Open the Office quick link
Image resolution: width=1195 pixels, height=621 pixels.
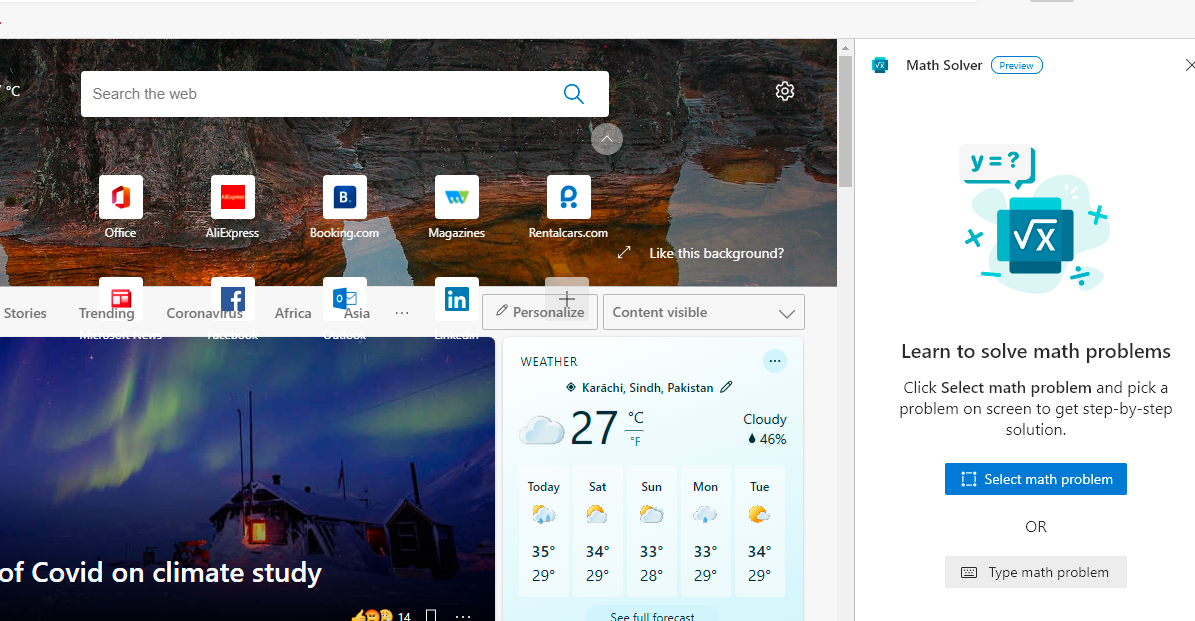tap(120, 197)
